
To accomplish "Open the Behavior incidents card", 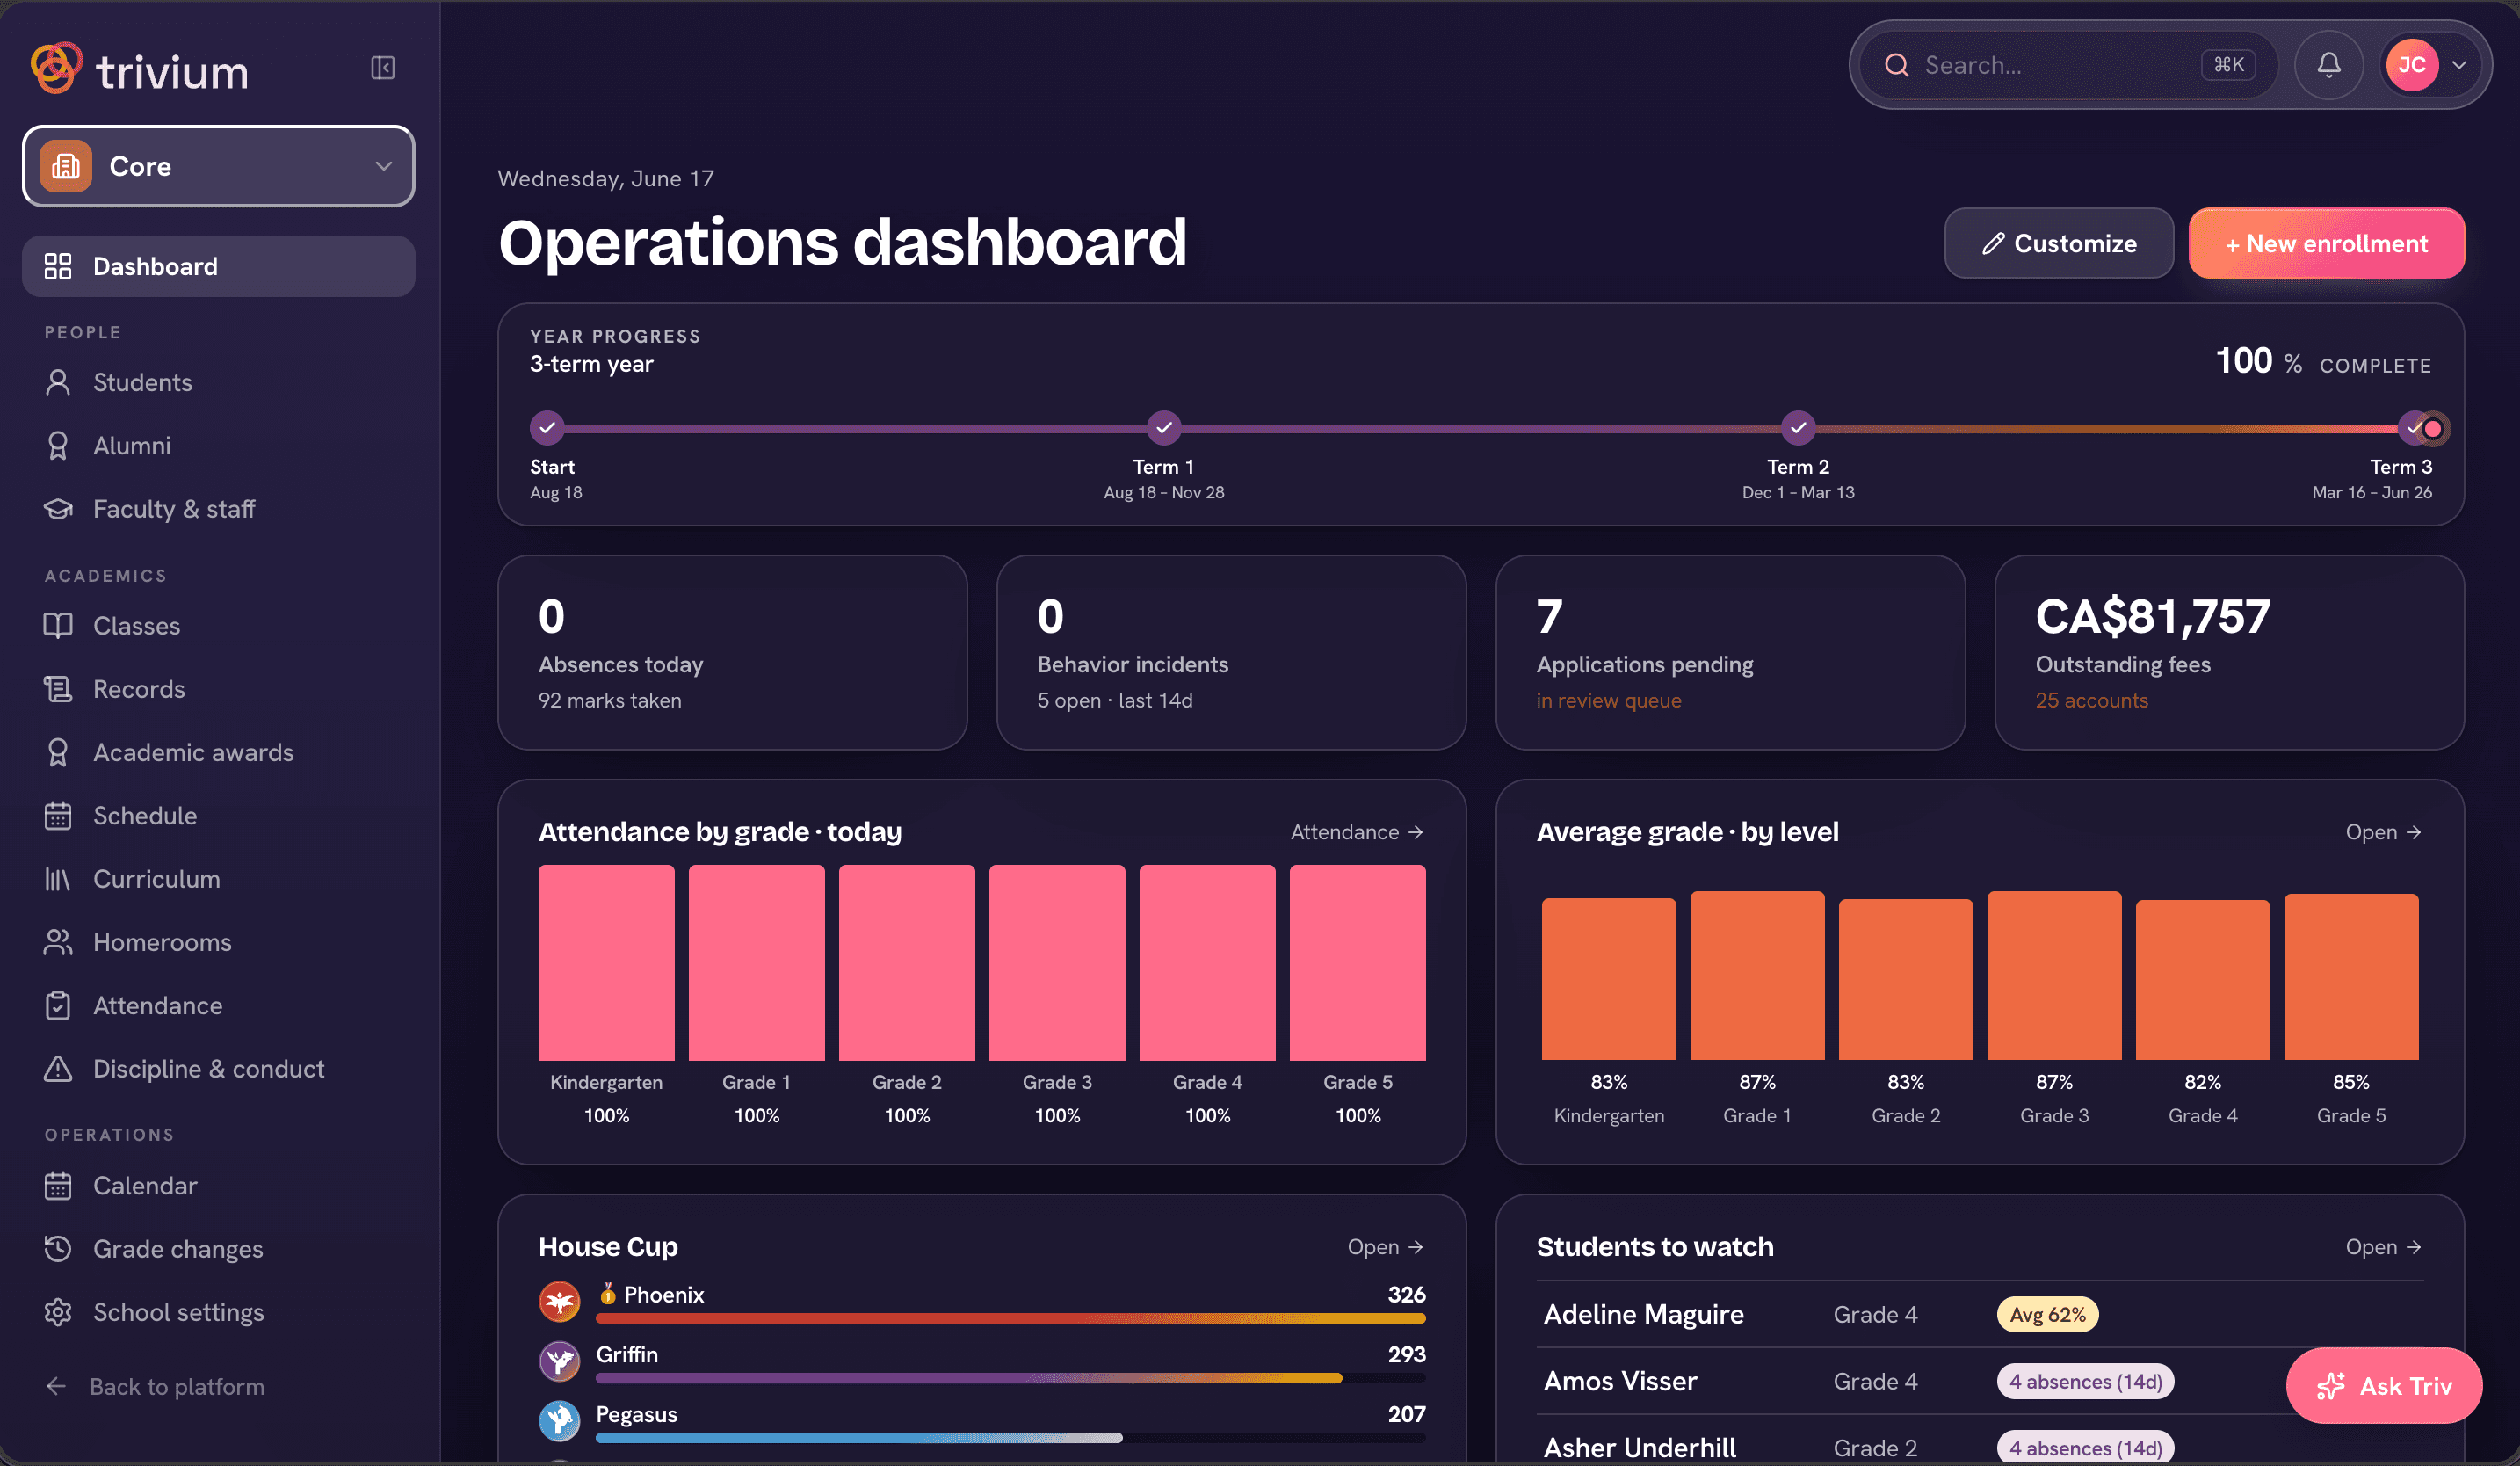I will pyautogui.click(x=1231, y=652).
